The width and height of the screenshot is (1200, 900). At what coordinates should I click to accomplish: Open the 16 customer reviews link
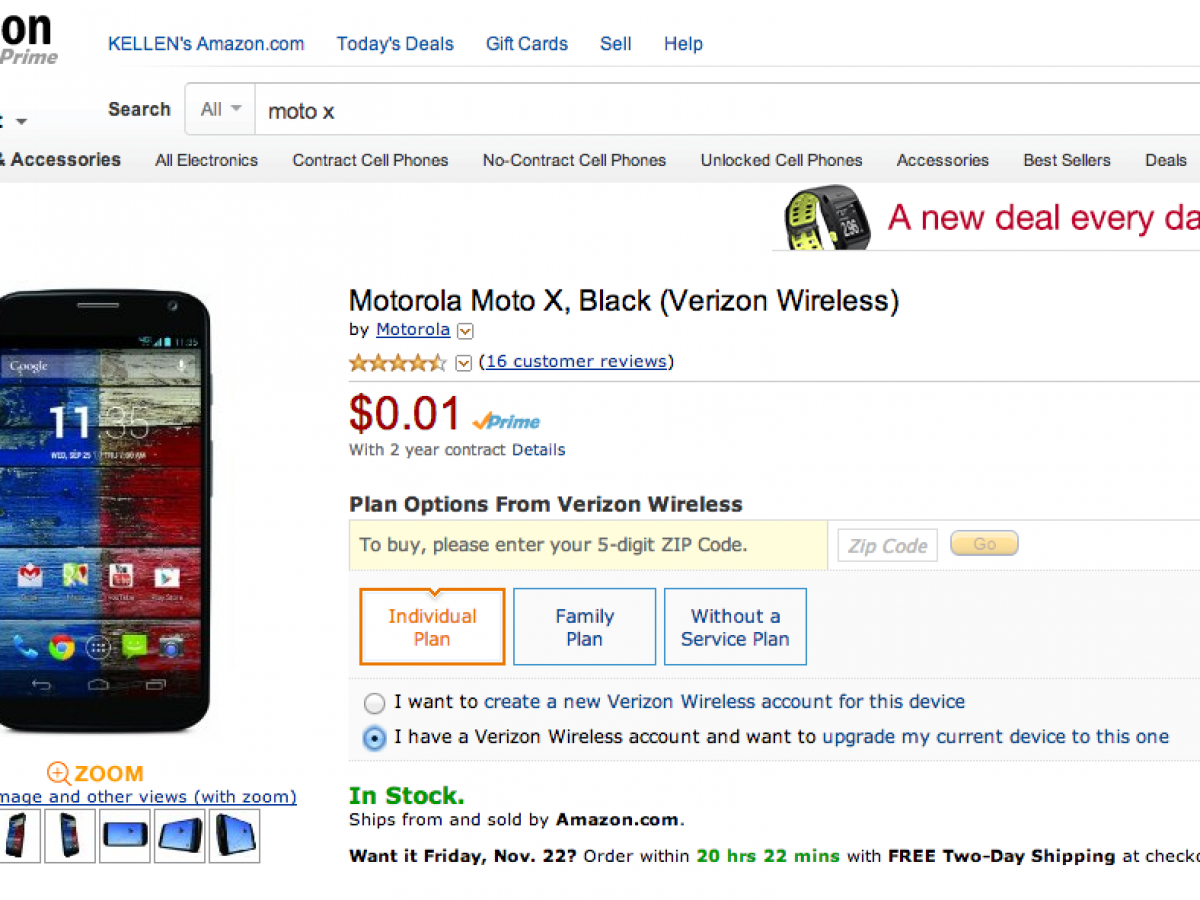pos(576,362)
